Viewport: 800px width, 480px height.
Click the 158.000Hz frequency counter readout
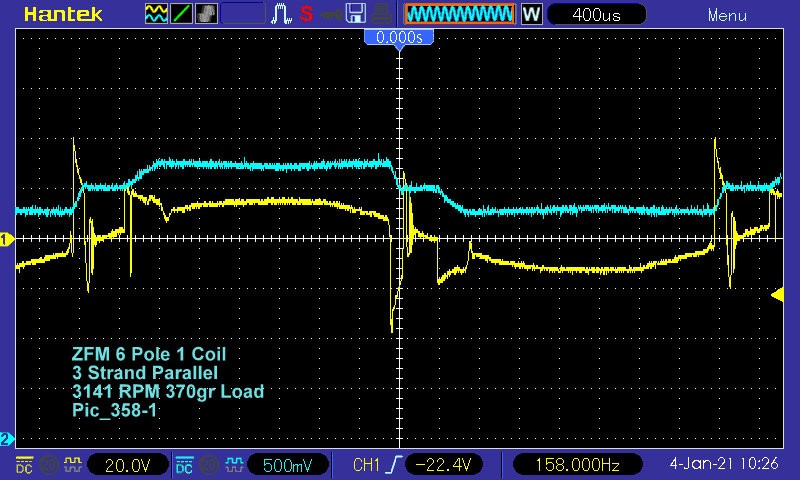578,465
